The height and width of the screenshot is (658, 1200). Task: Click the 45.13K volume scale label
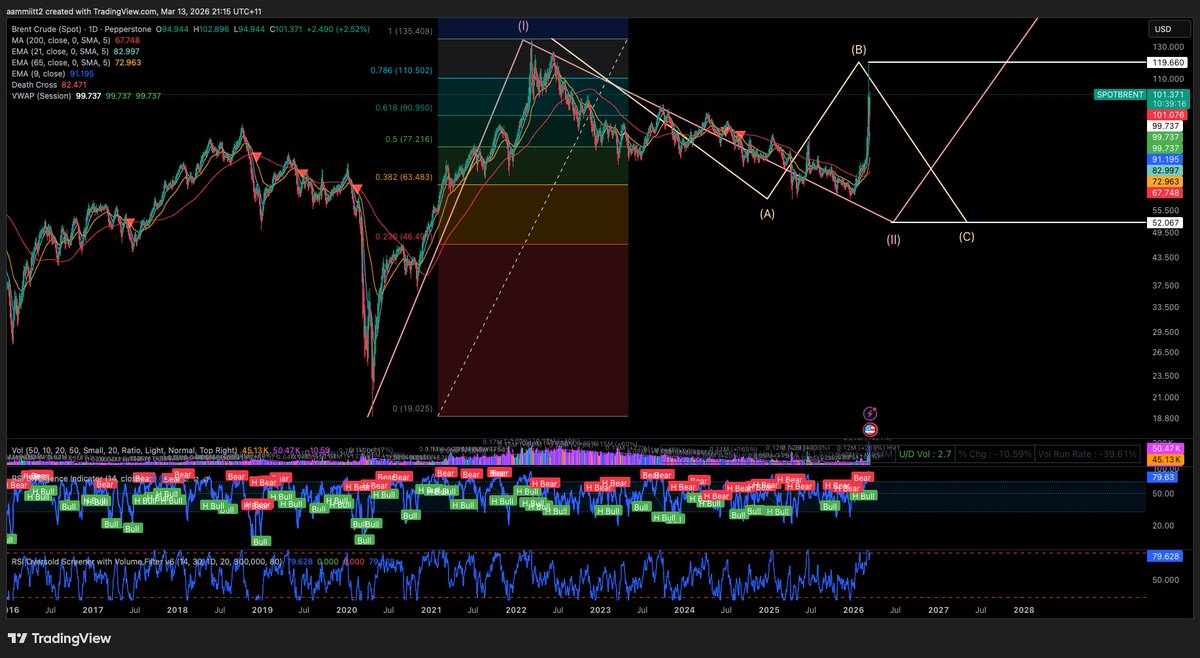1167,460
